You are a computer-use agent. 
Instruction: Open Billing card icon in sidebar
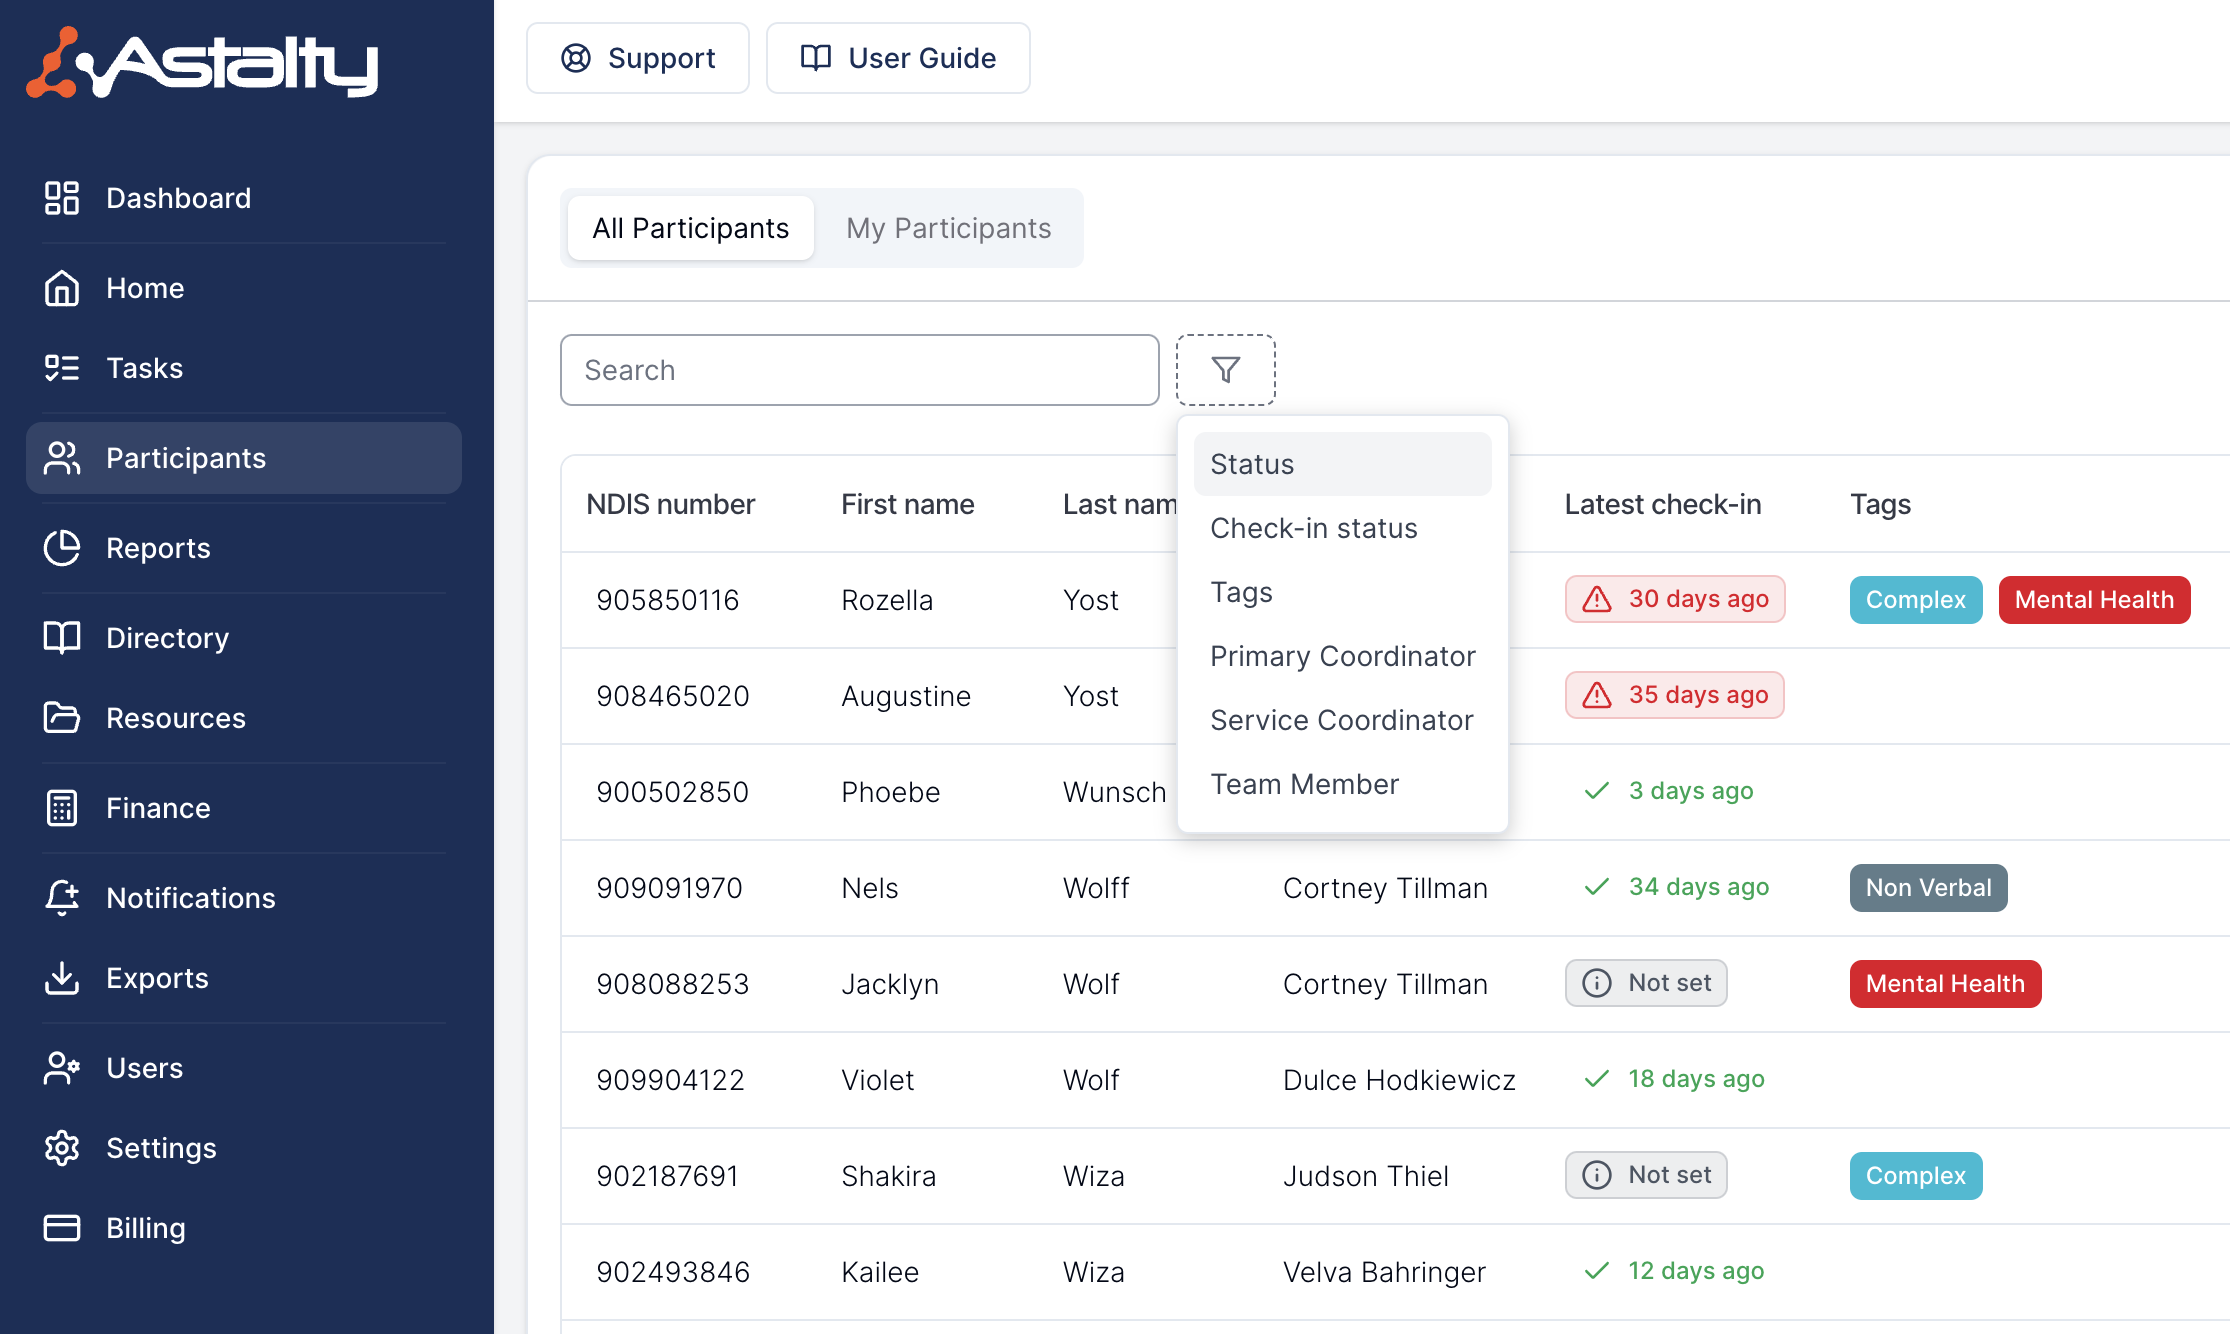pyautogui.click(x=62, y=1228)
